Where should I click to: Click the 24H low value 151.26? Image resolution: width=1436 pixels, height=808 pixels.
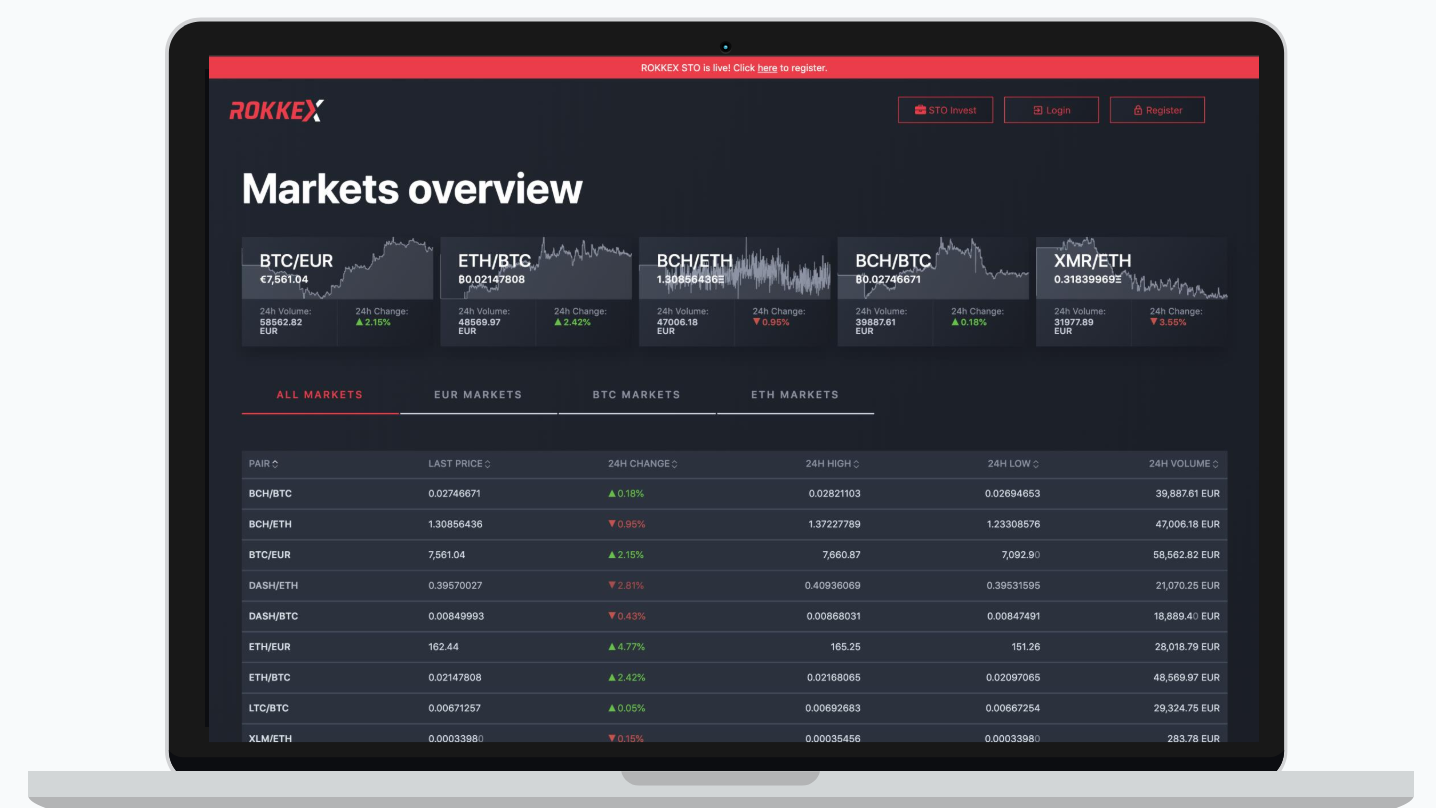coord(1026,647)
